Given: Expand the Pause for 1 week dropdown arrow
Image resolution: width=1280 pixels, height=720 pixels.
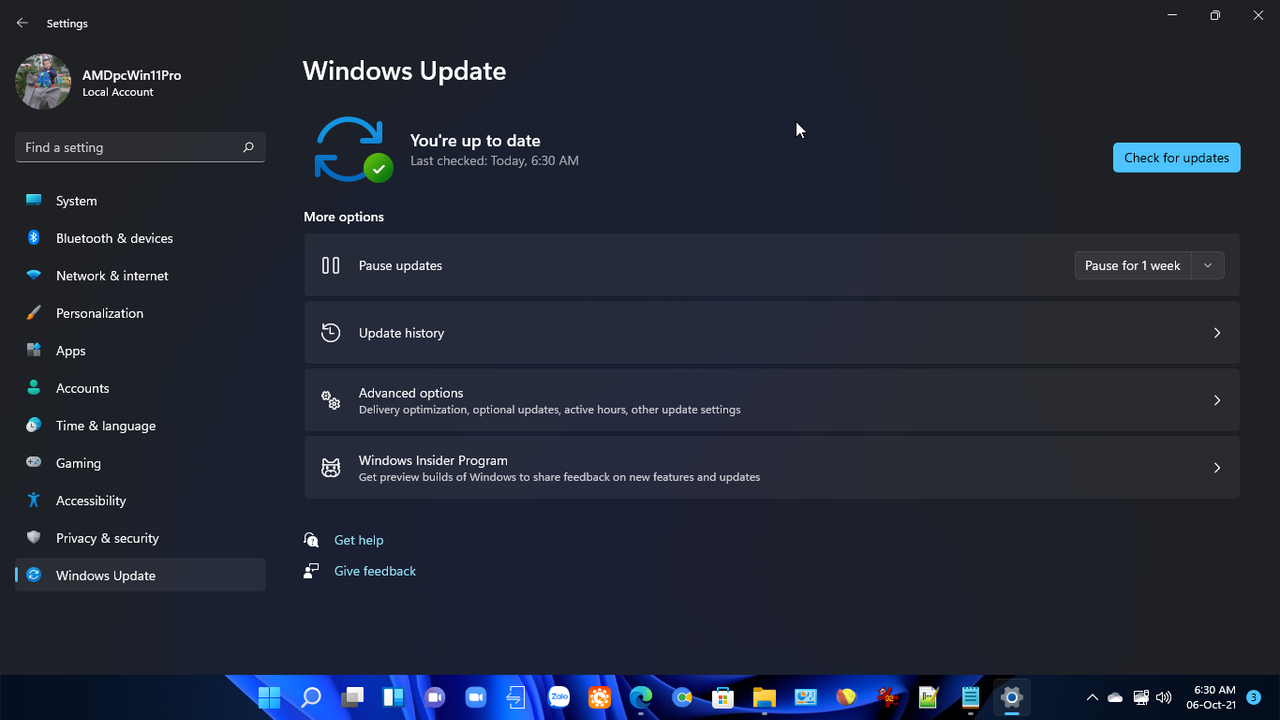Looking at the screenshot, I should 1208,265.
